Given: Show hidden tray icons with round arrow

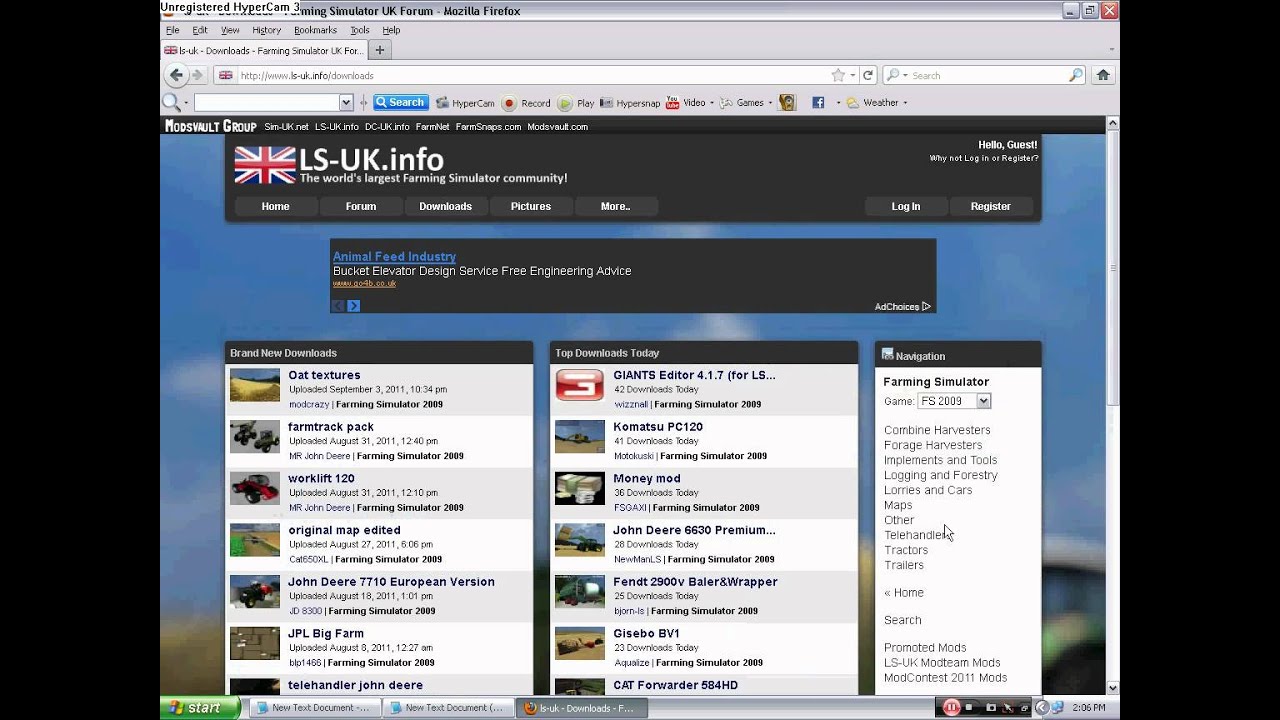Looking at the screenshot, I should tap(1040, 707).
